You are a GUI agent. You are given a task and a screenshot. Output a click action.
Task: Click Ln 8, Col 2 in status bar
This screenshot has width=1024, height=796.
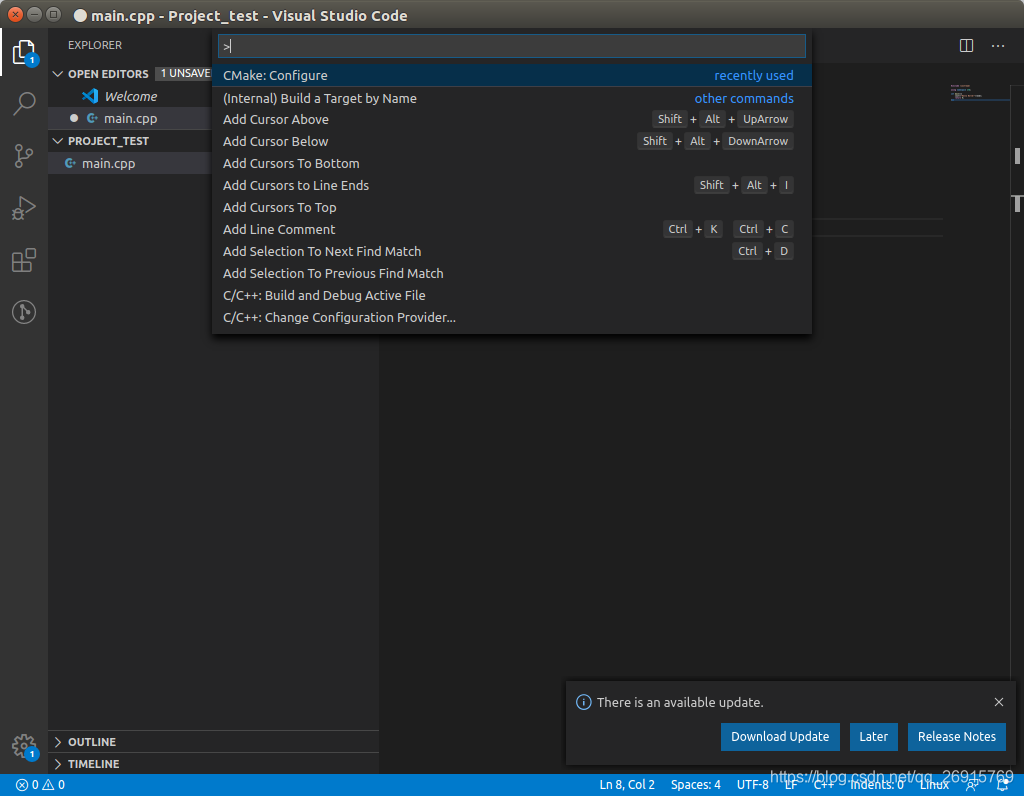pyautogui.click(x=627, y=785)
